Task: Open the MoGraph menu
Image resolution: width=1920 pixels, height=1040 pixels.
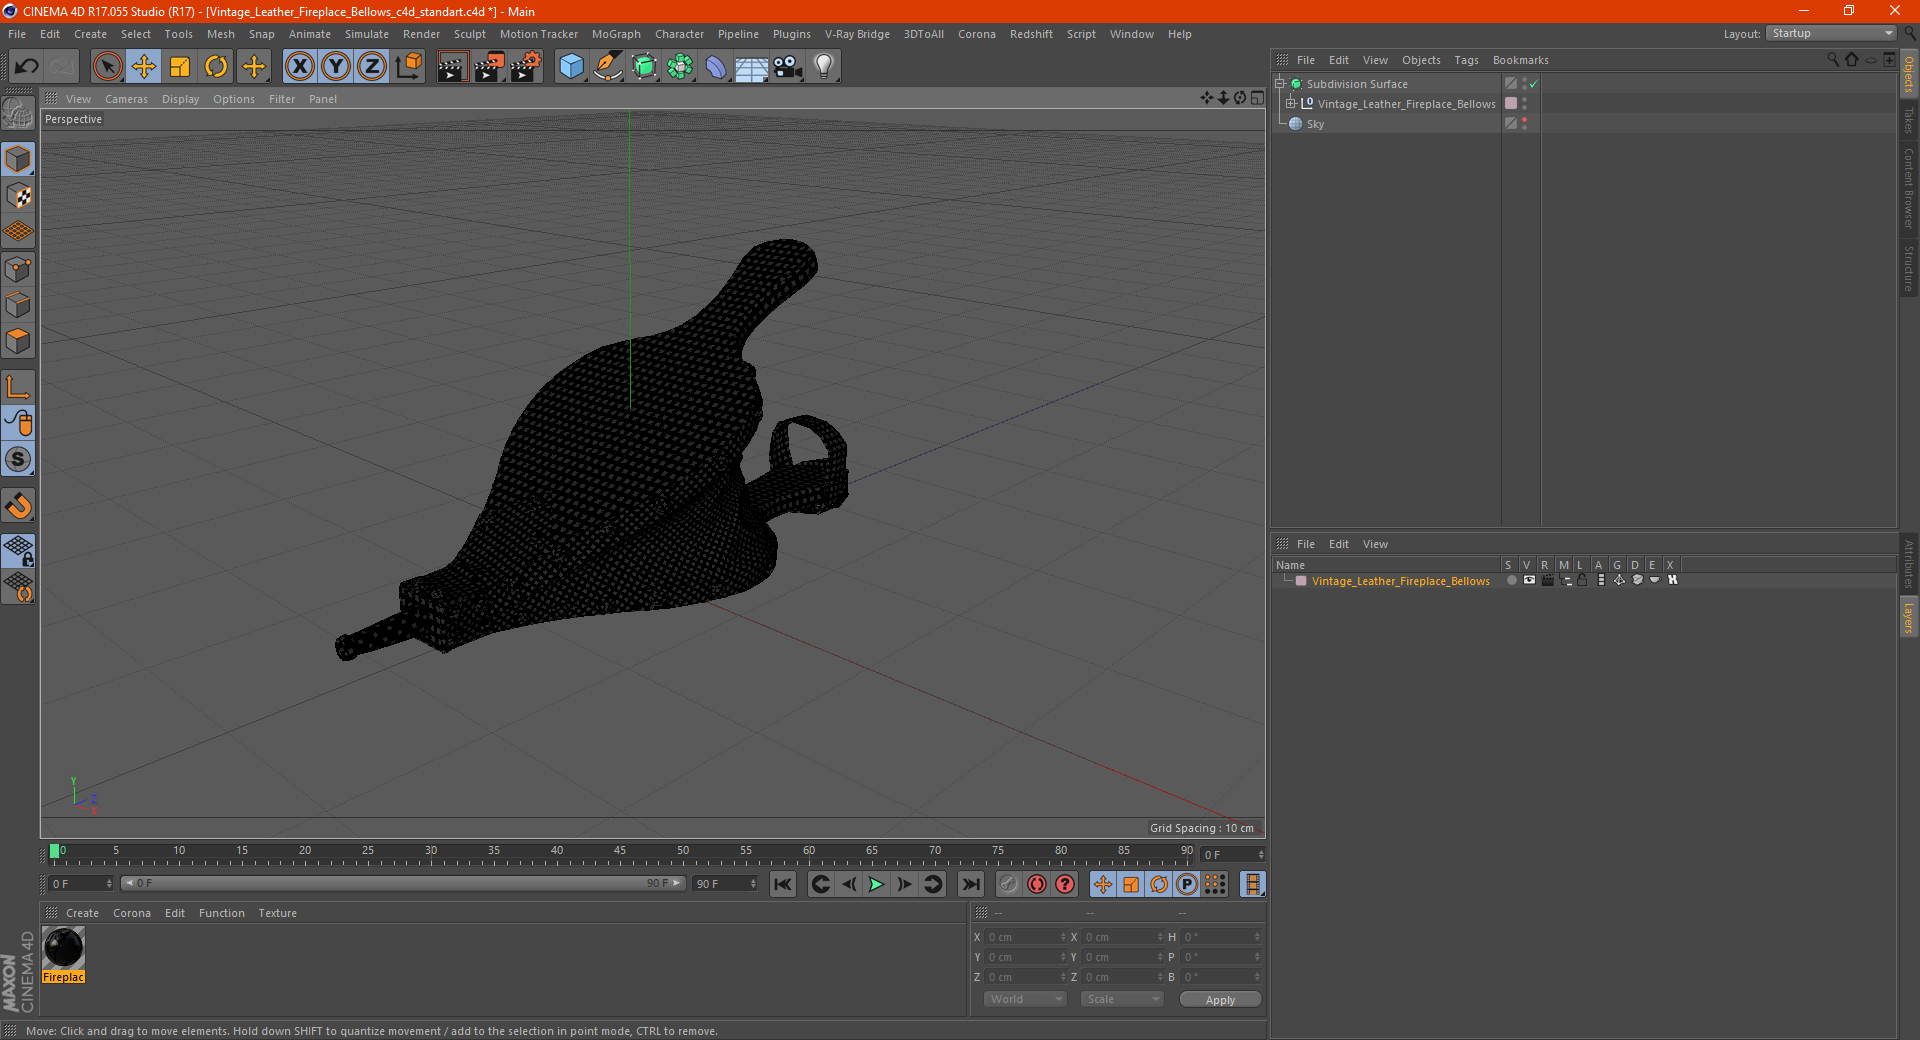Action: coord(616,34)
